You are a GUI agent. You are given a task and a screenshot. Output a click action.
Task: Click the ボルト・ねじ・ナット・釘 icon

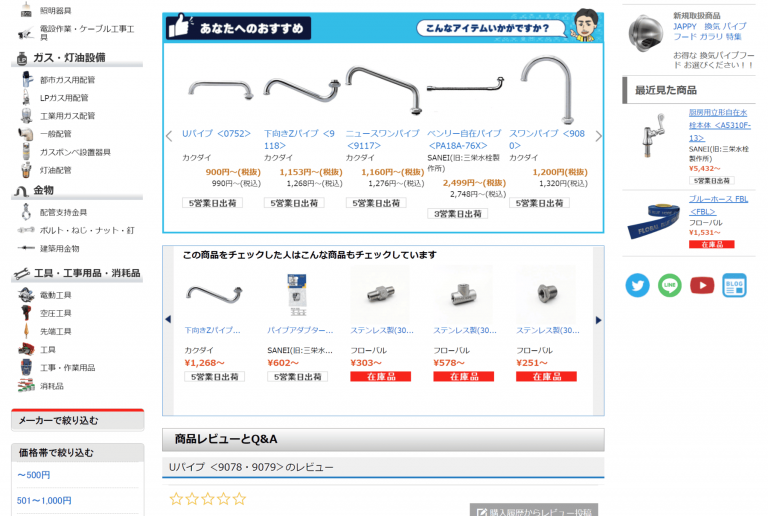tap(26, 230)
